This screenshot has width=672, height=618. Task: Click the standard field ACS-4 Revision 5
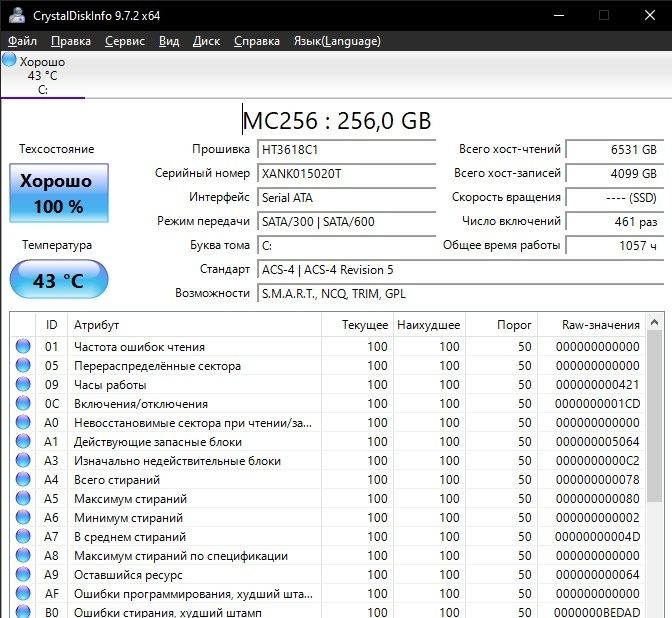click(461, 270)
